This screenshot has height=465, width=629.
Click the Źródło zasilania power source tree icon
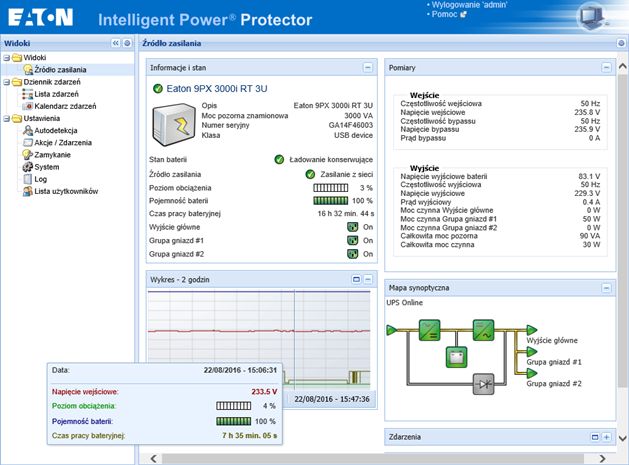pyautogui.click(x=28, y=70)
